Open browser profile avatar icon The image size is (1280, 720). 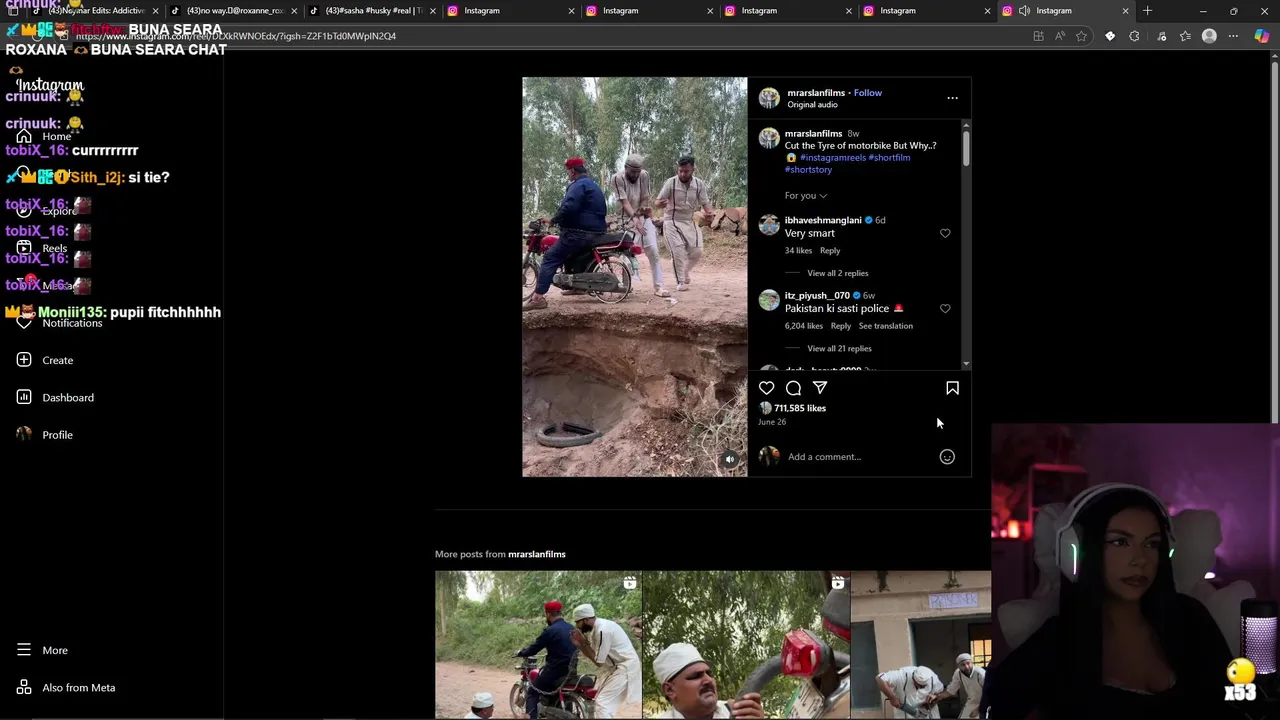click(1209, 36)
